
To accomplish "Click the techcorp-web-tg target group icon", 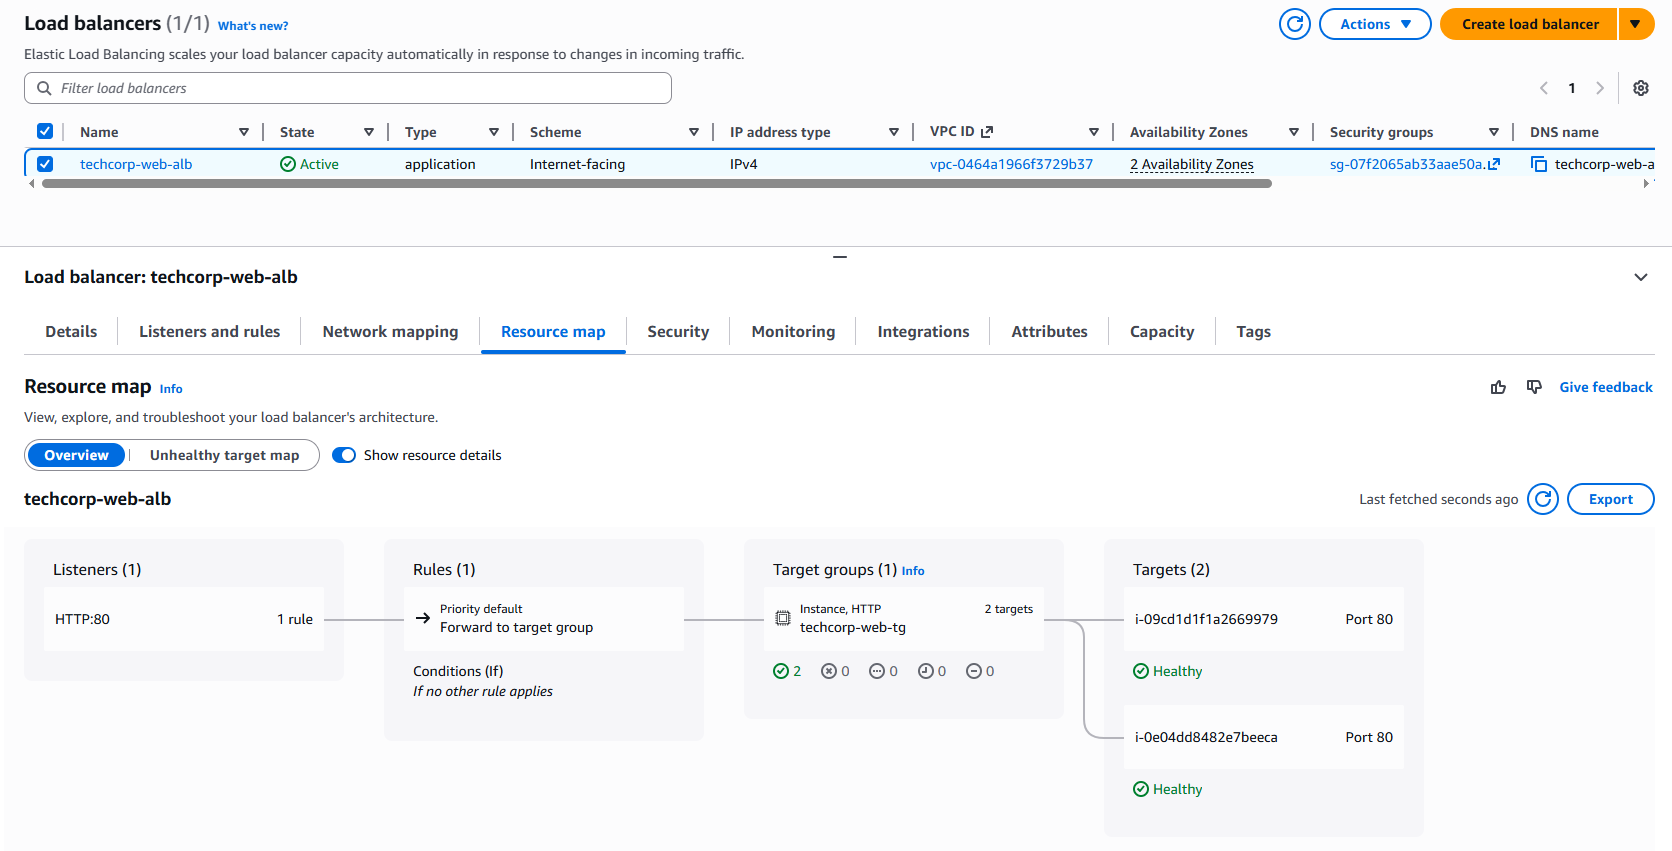I will (783, 618).
